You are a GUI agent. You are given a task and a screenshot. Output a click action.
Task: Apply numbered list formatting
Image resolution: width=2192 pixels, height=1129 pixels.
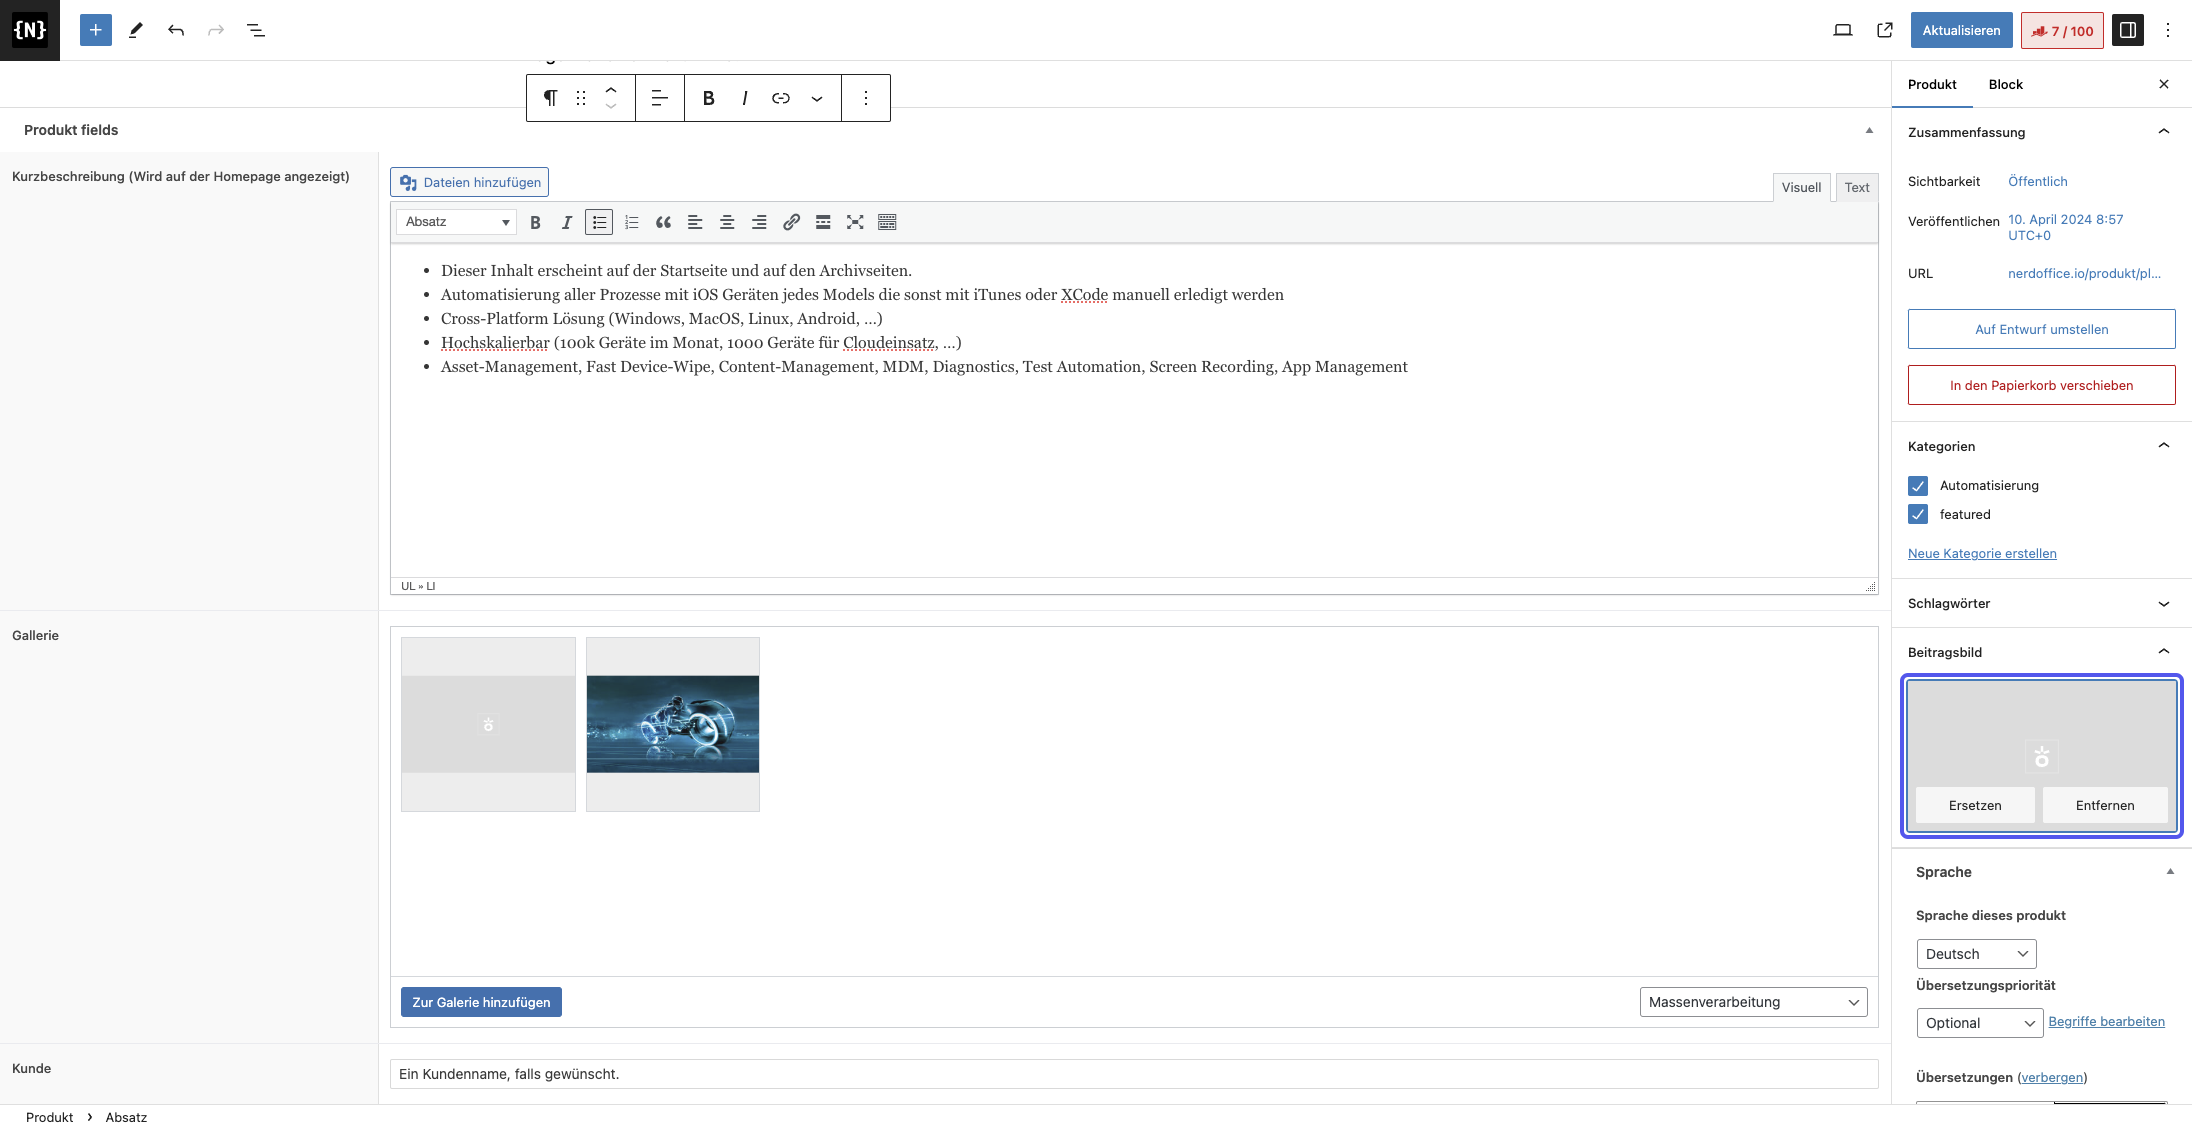pos(631,222)
